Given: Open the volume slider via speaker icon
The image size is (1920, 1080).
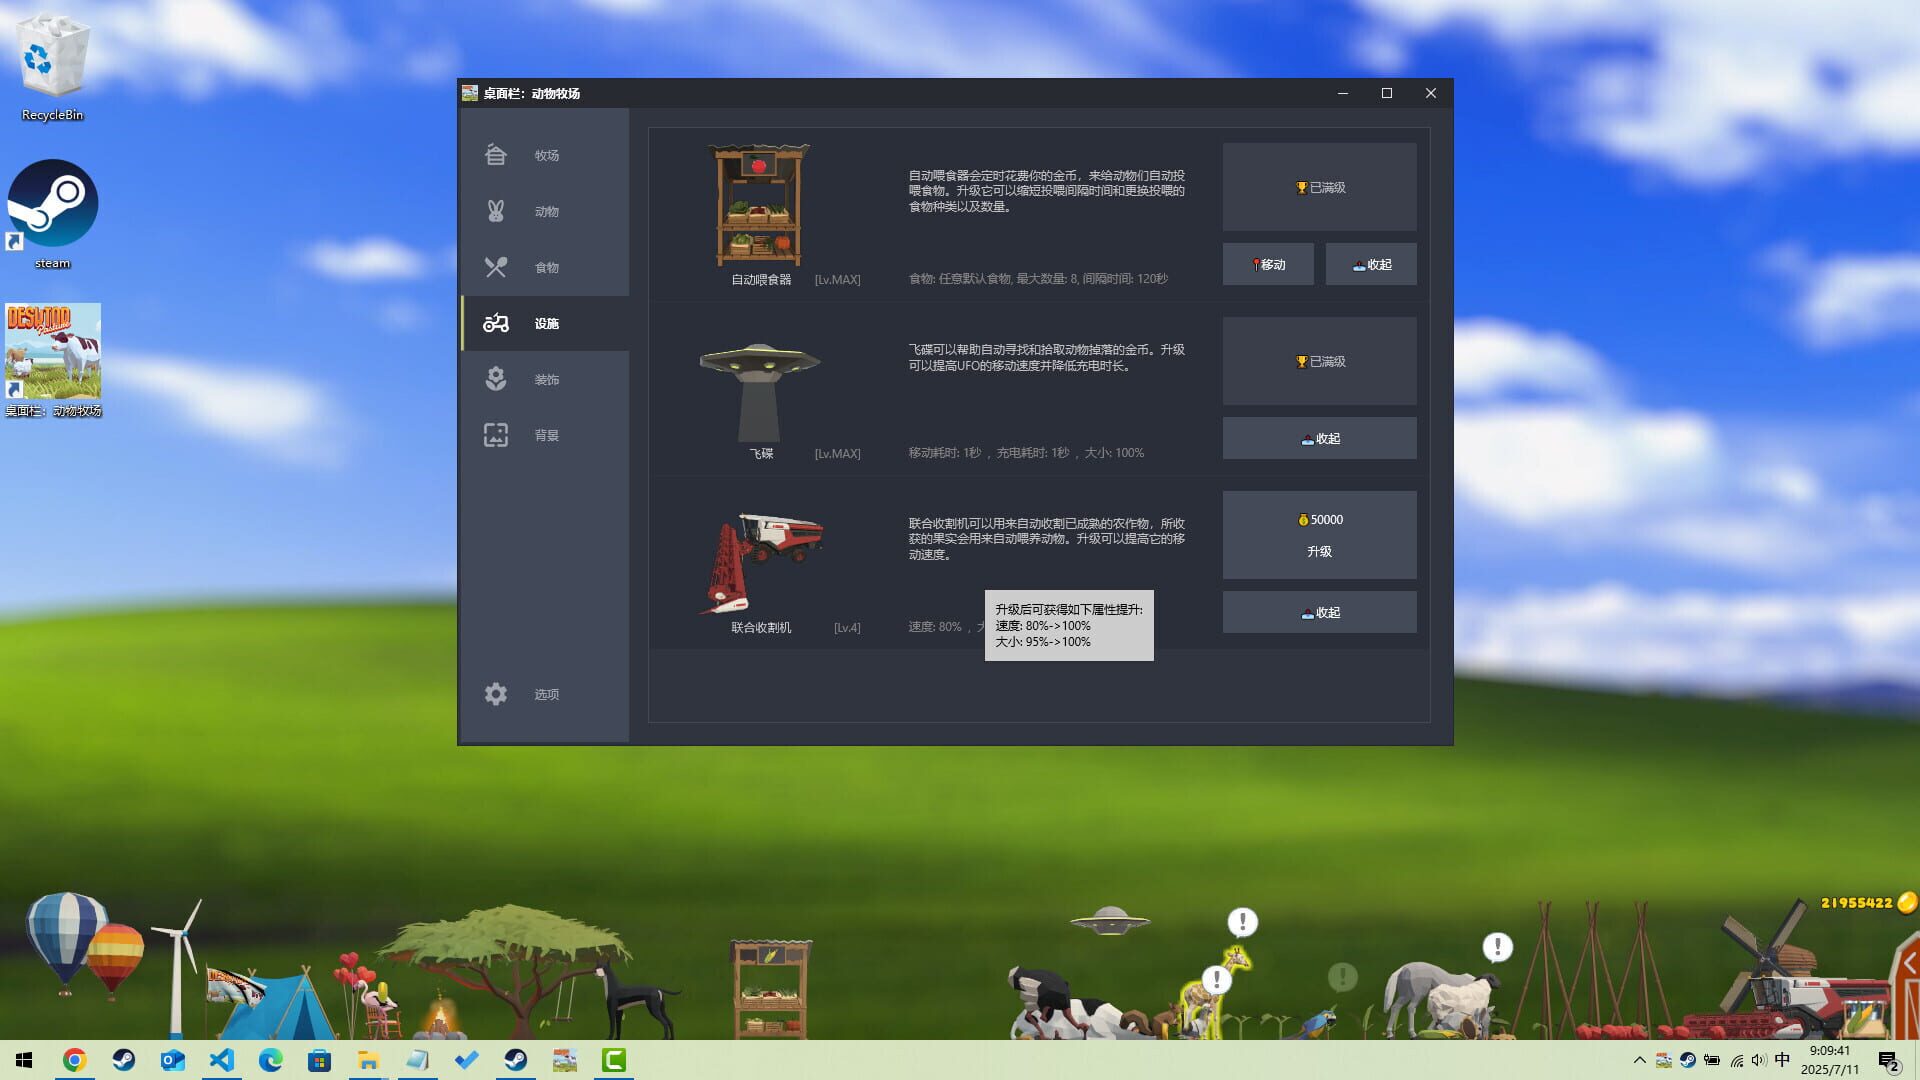Looking at the screenshot, I should [x=1758, y=1059].
